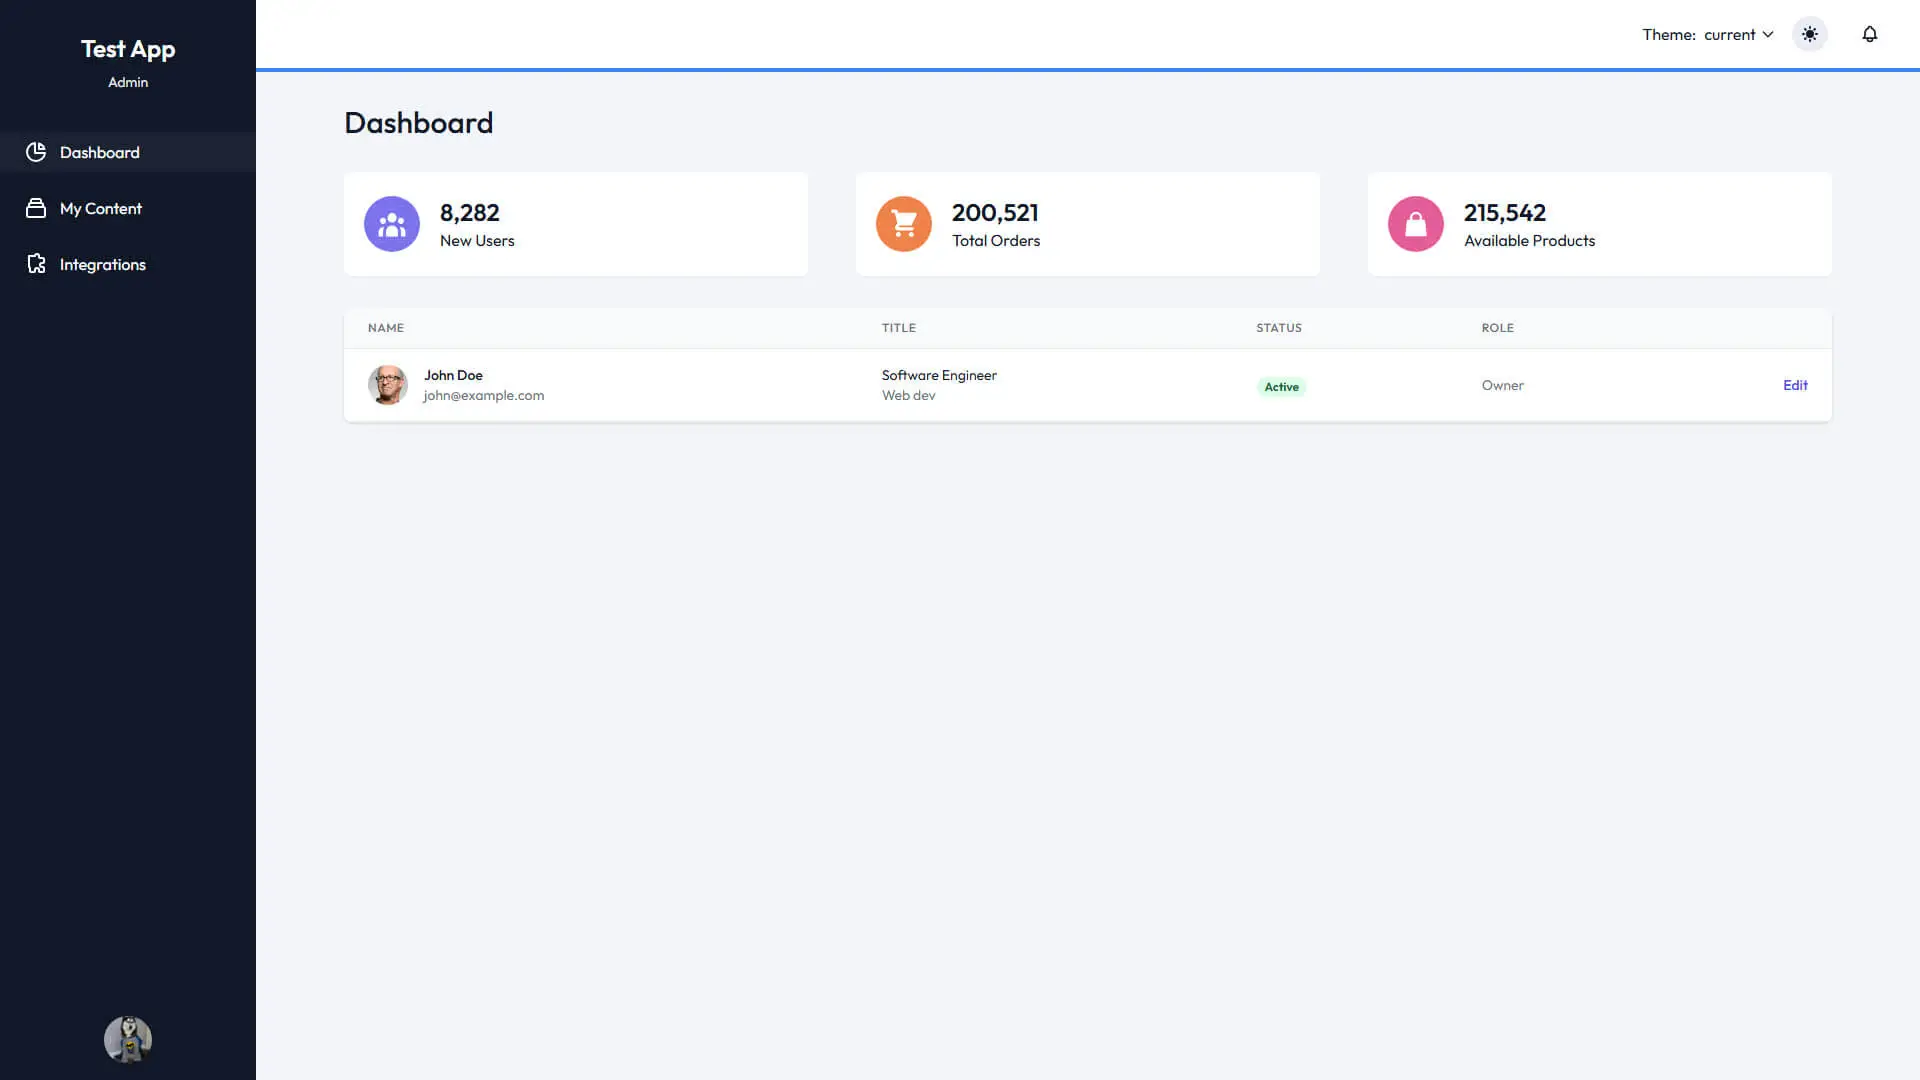The width and height of the screenshot is (1920, 1080).
Task: Select the Total Orders shopping cart icon
Action: click(x=904, y=223)
